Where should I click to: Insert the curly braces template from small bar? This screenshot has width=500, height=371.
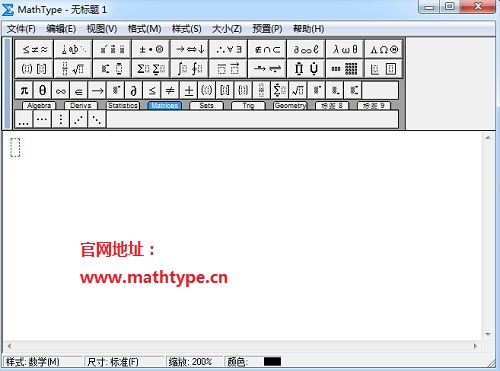243,90
